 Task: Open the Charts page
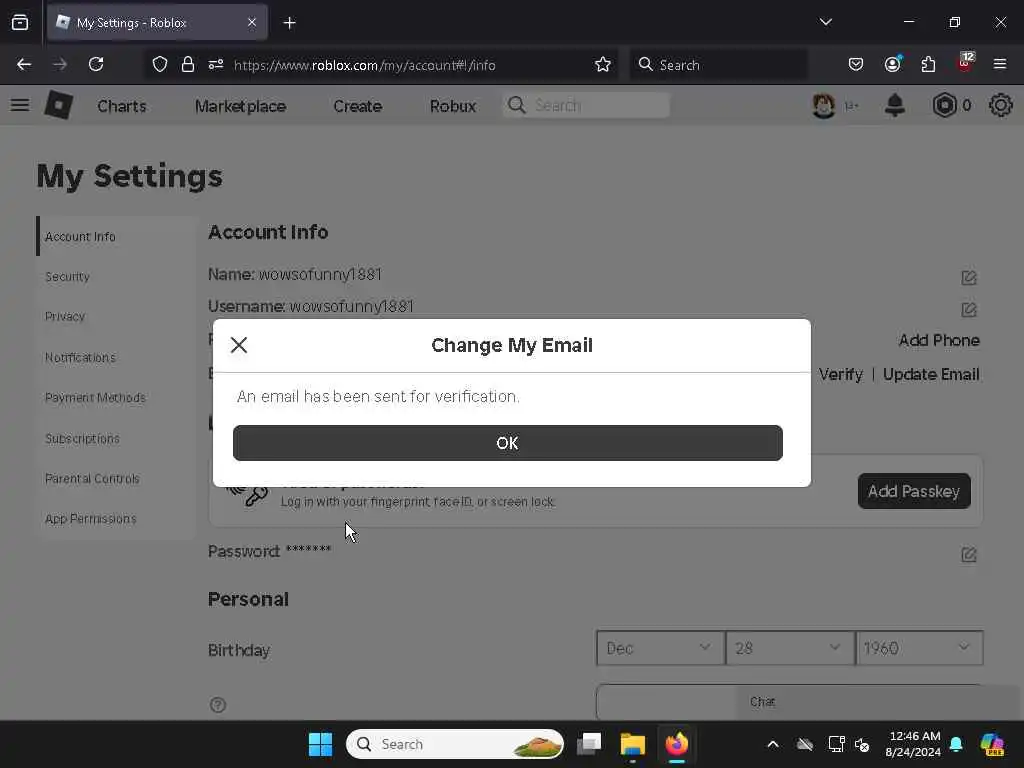click(121, 106)
